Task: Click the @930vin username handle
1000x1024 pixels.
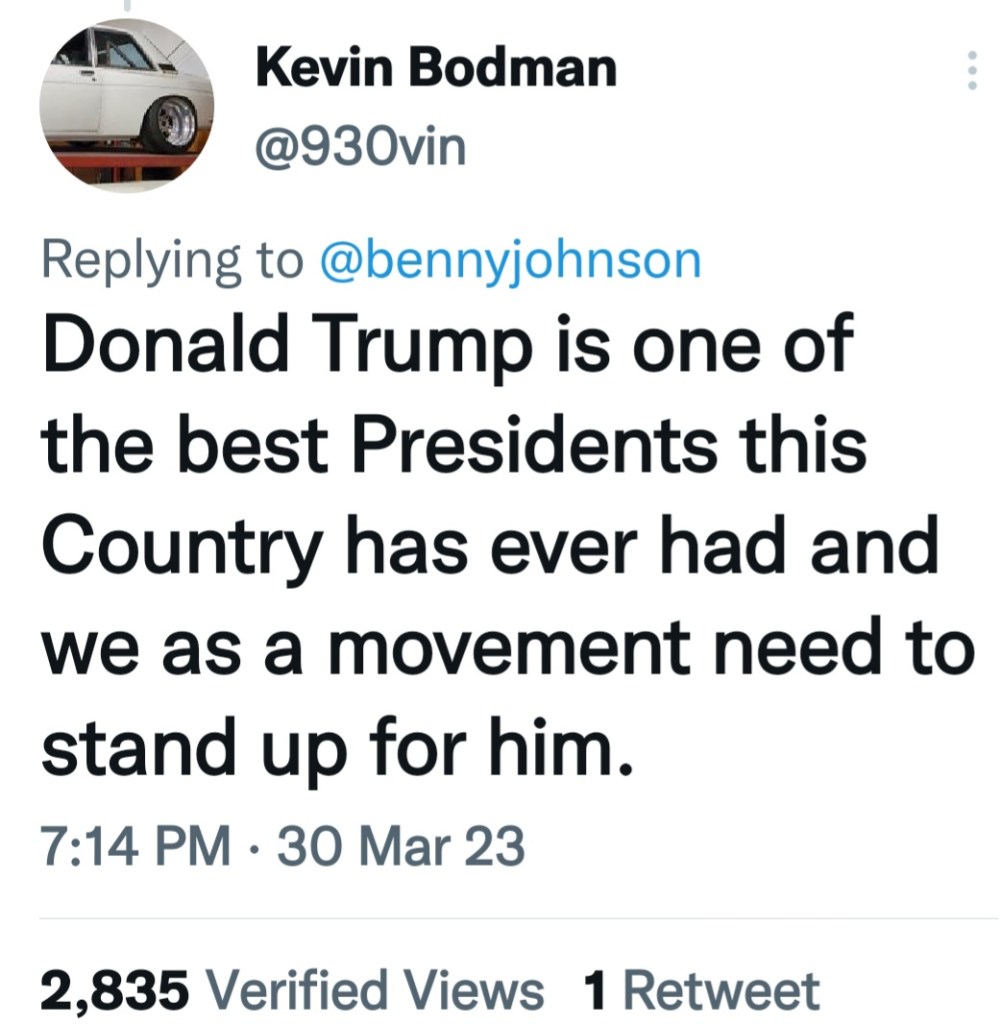Action: point(361,147)
